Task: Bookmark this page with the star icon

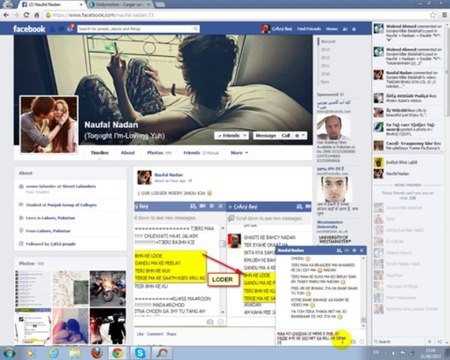Action: click(433, 15)
